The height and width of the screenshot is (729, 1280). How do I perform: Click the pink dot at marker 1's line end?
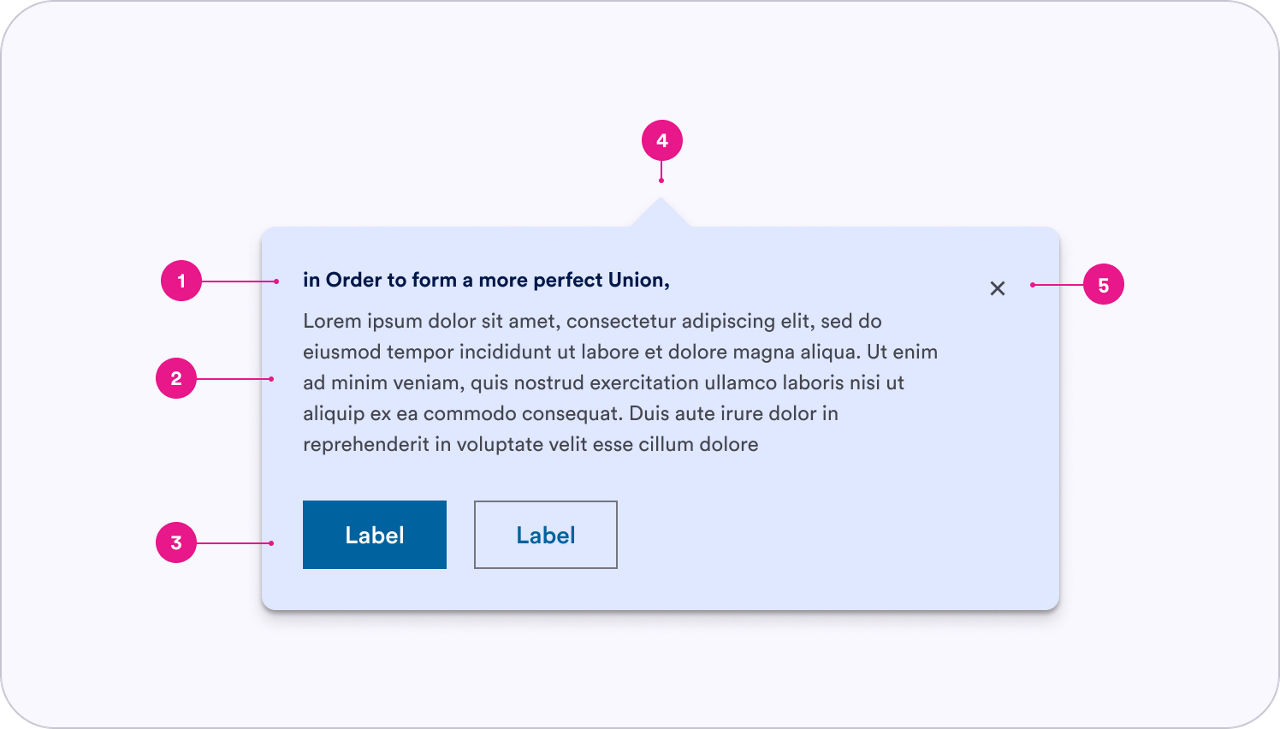[277, 282]
